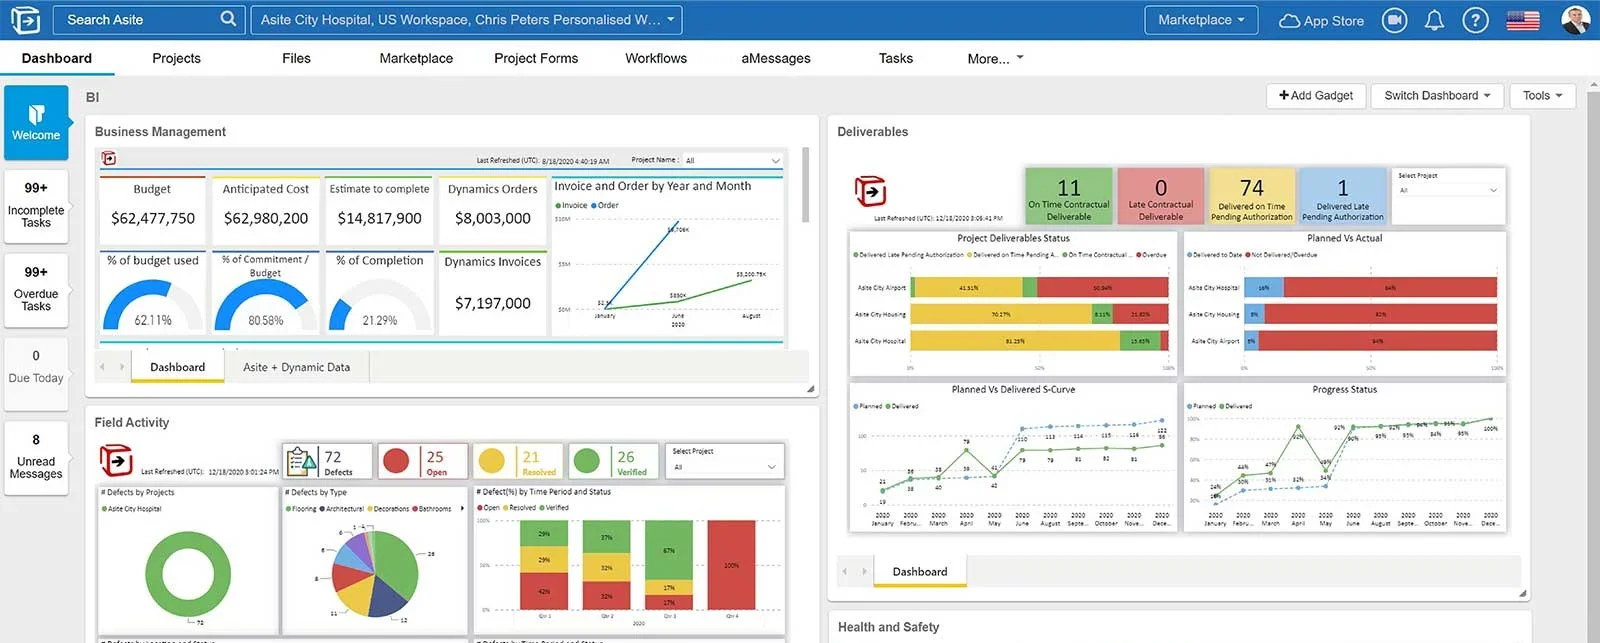Click the search magnifier icon
Viewport: 1600px width, 643px height.
228,19
